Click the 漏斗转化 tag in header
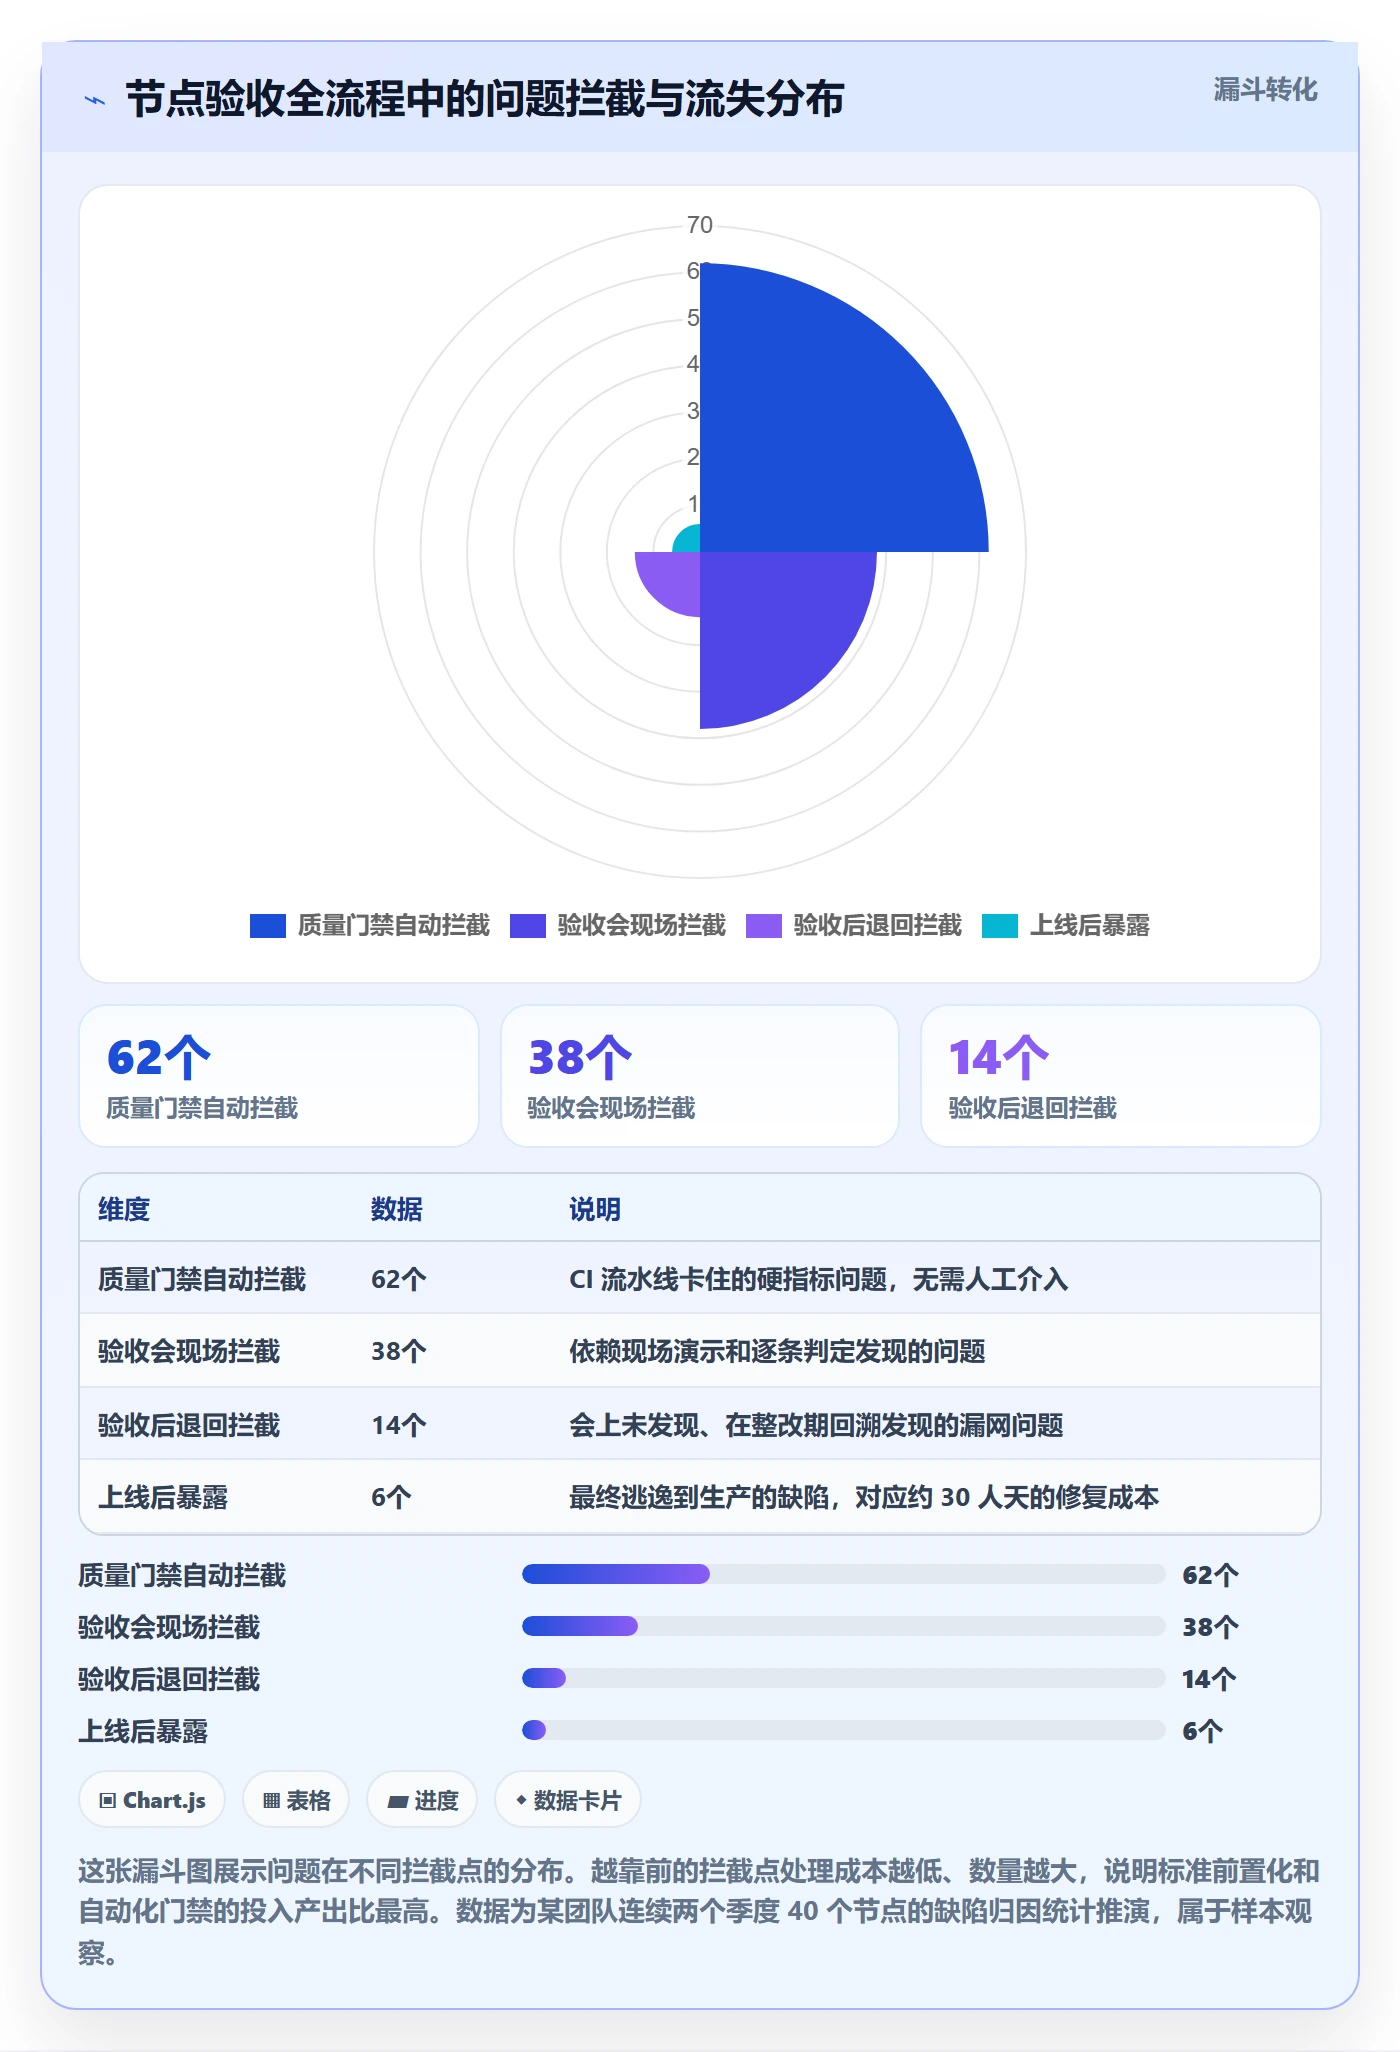The image size is (1400, 2052). pyautogui.click(x=1265, y=90)
